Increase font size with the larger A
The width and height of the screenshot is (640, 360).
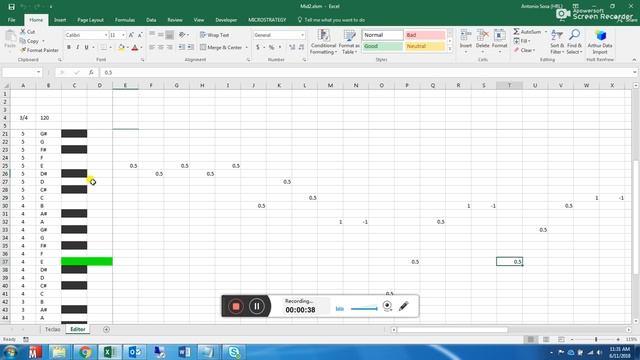131,35
